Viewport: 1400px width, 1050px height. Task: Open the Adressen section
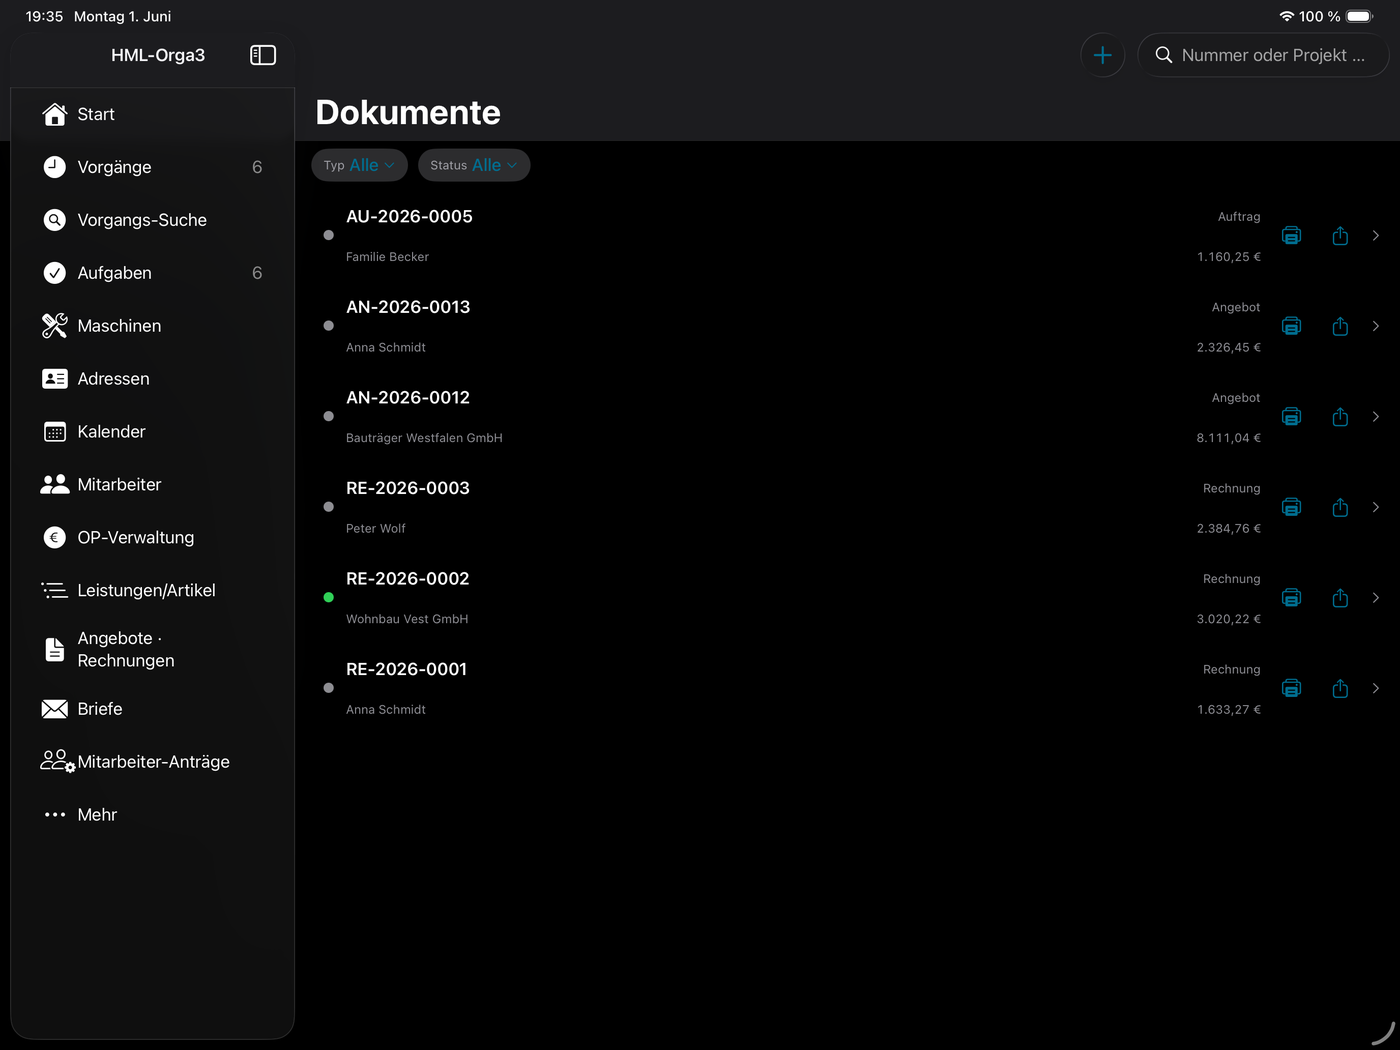pyautogui.click(x=153, y=379)
